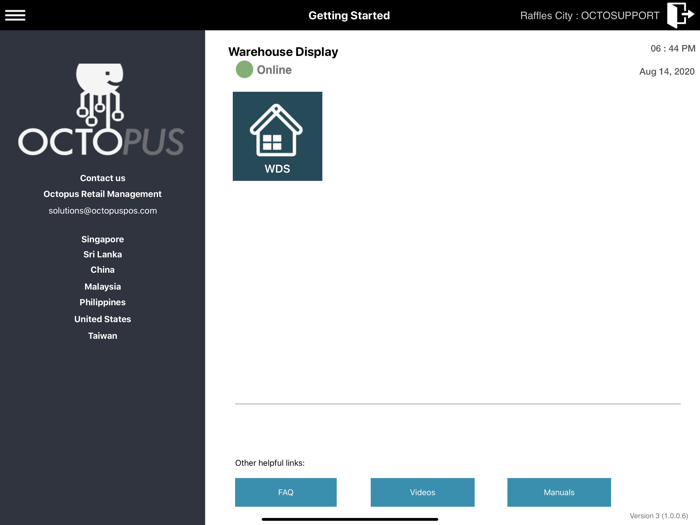Screen dimensions: 700x525
Task: Select Taiwan in contact list
Action: click(103, 336)
